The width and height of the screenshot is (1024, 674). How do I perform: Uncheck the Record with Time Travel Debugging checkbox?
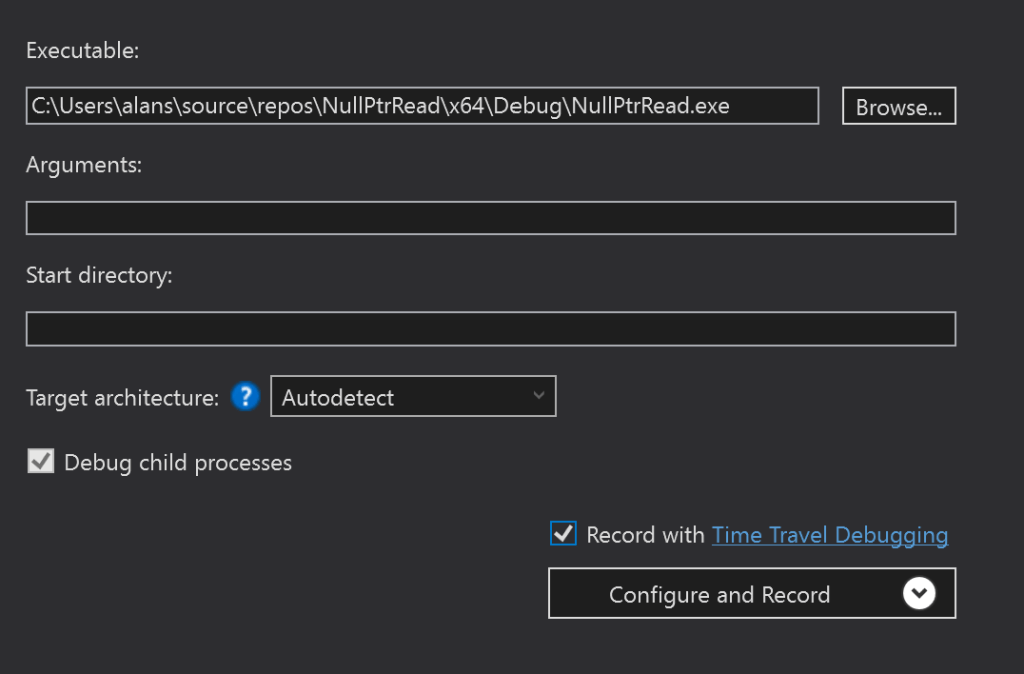coord(563,534)
